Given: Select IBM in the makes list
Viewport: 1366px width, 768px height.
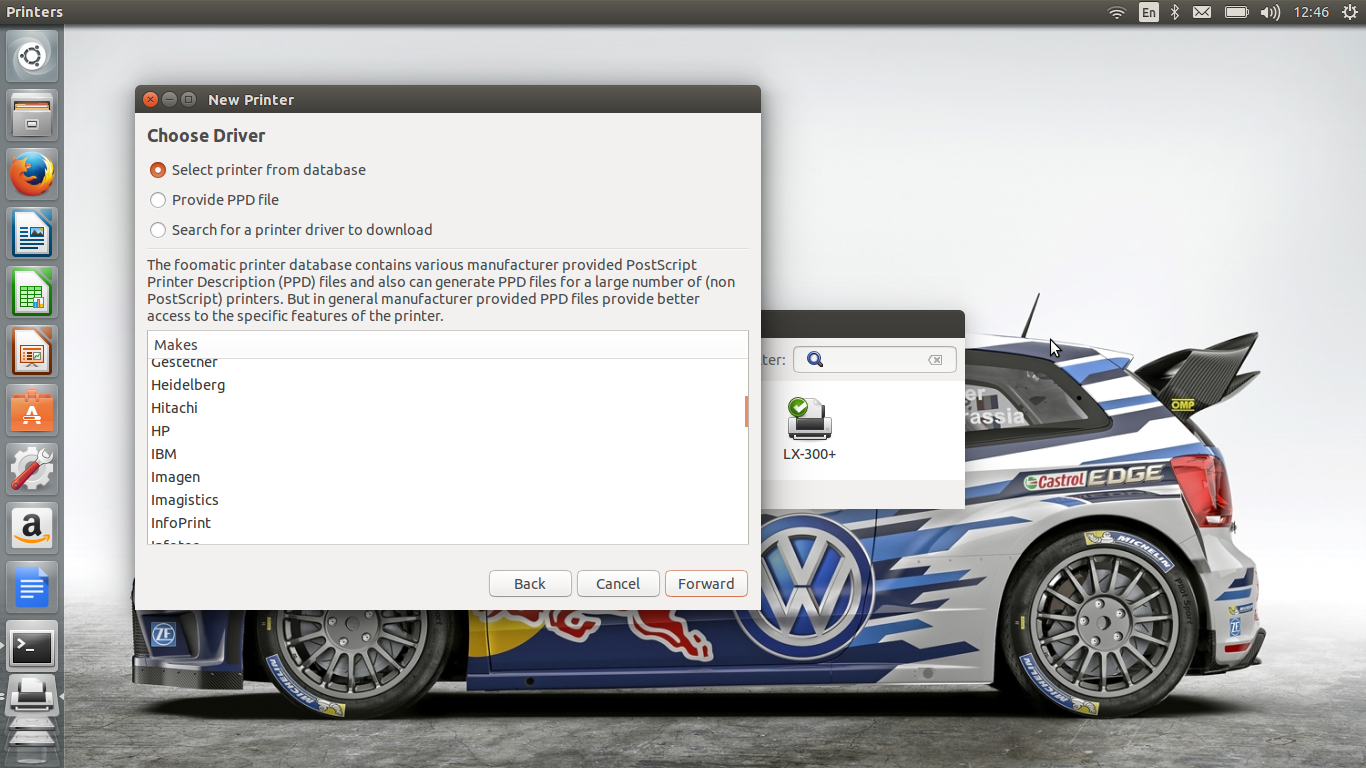Looking at the screenshot, I should pyautogui.click(x=448, y=454).
